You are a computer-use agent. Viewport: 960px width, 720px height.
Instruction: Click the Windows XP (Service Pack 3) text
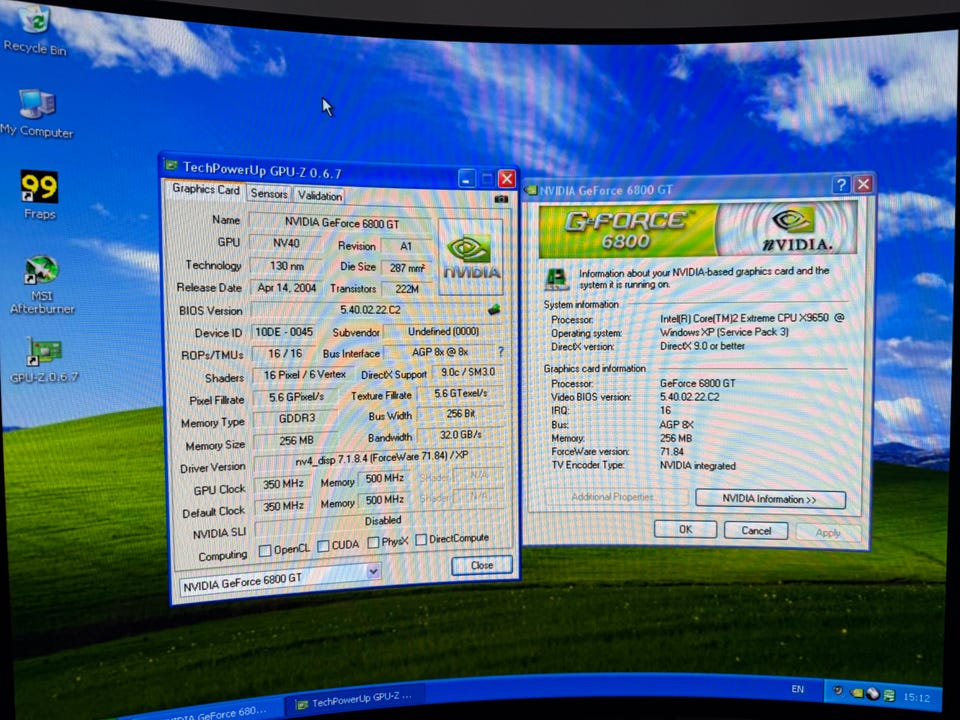point(724,332)
